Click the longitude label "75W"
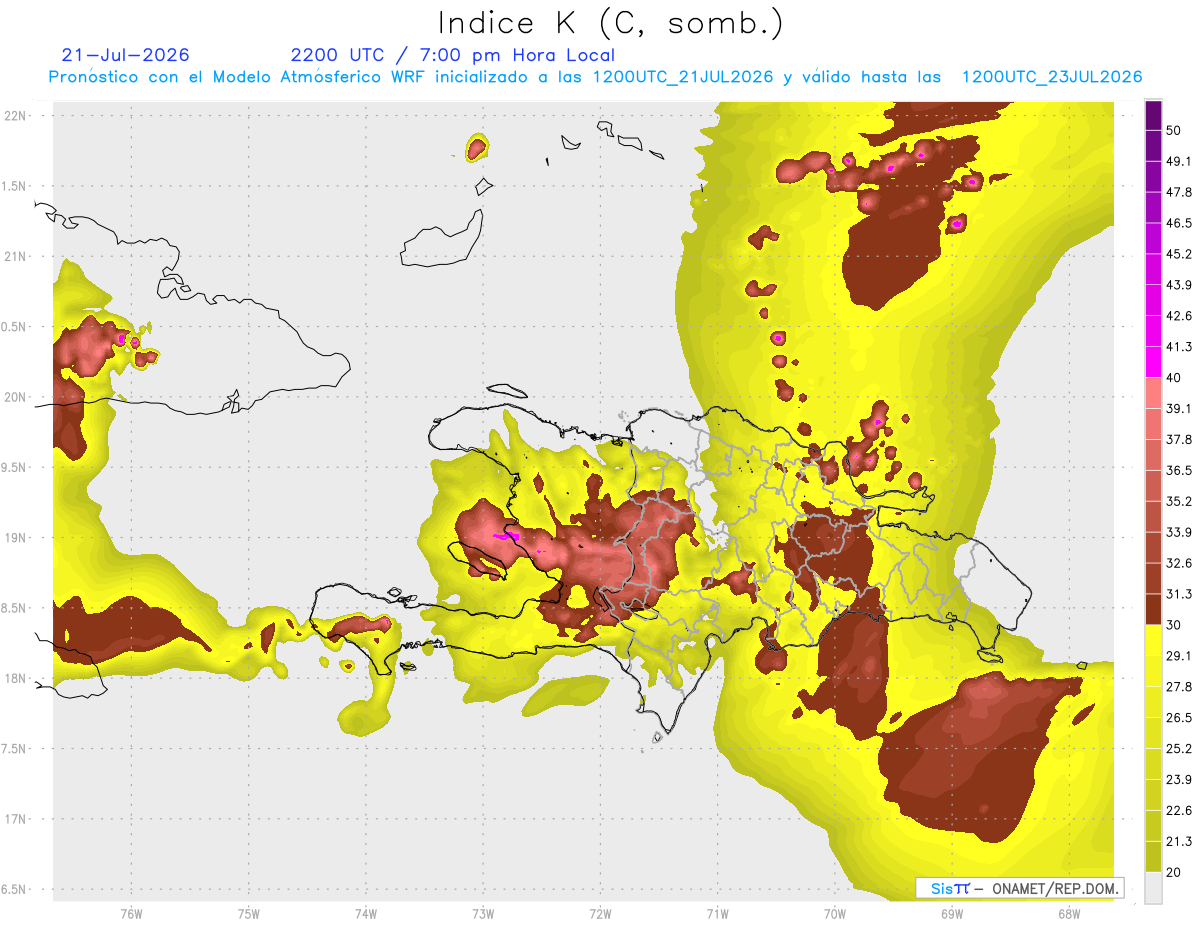The height and width of the screenshot is (927, 1200). click(x=249, y=914)
